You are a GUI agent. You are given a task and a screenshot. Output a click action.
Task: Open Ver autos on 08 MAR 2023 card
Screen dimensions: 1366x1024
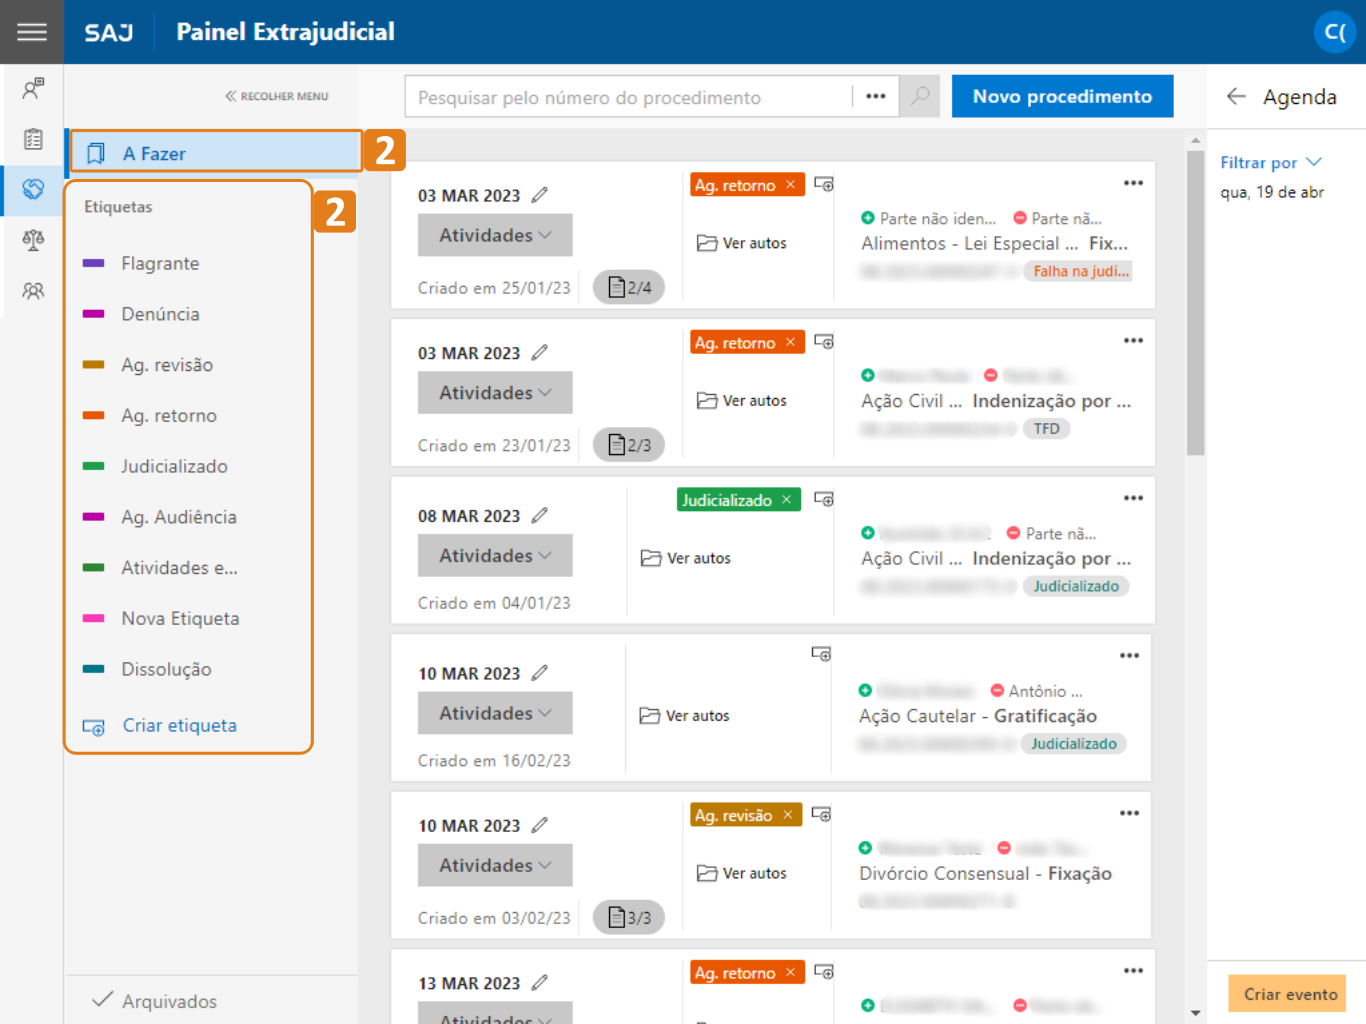pos(685,558)
